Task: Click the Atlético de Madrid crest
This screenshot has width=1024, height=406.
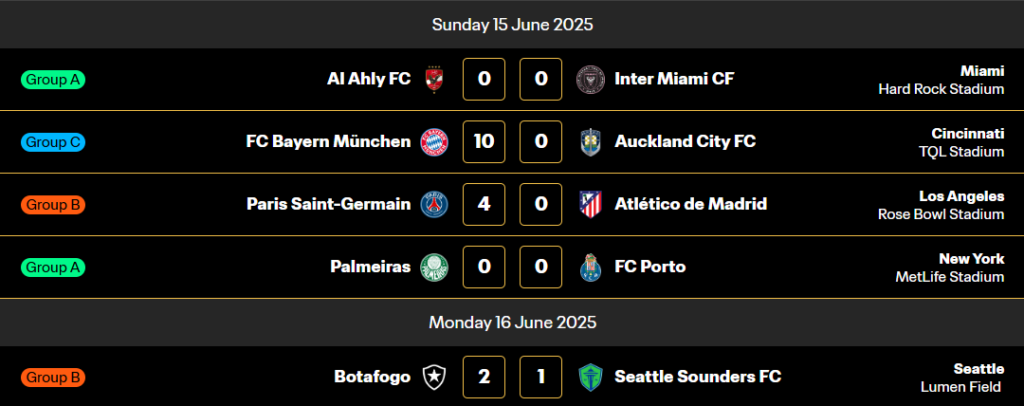Action: (591, 205)
